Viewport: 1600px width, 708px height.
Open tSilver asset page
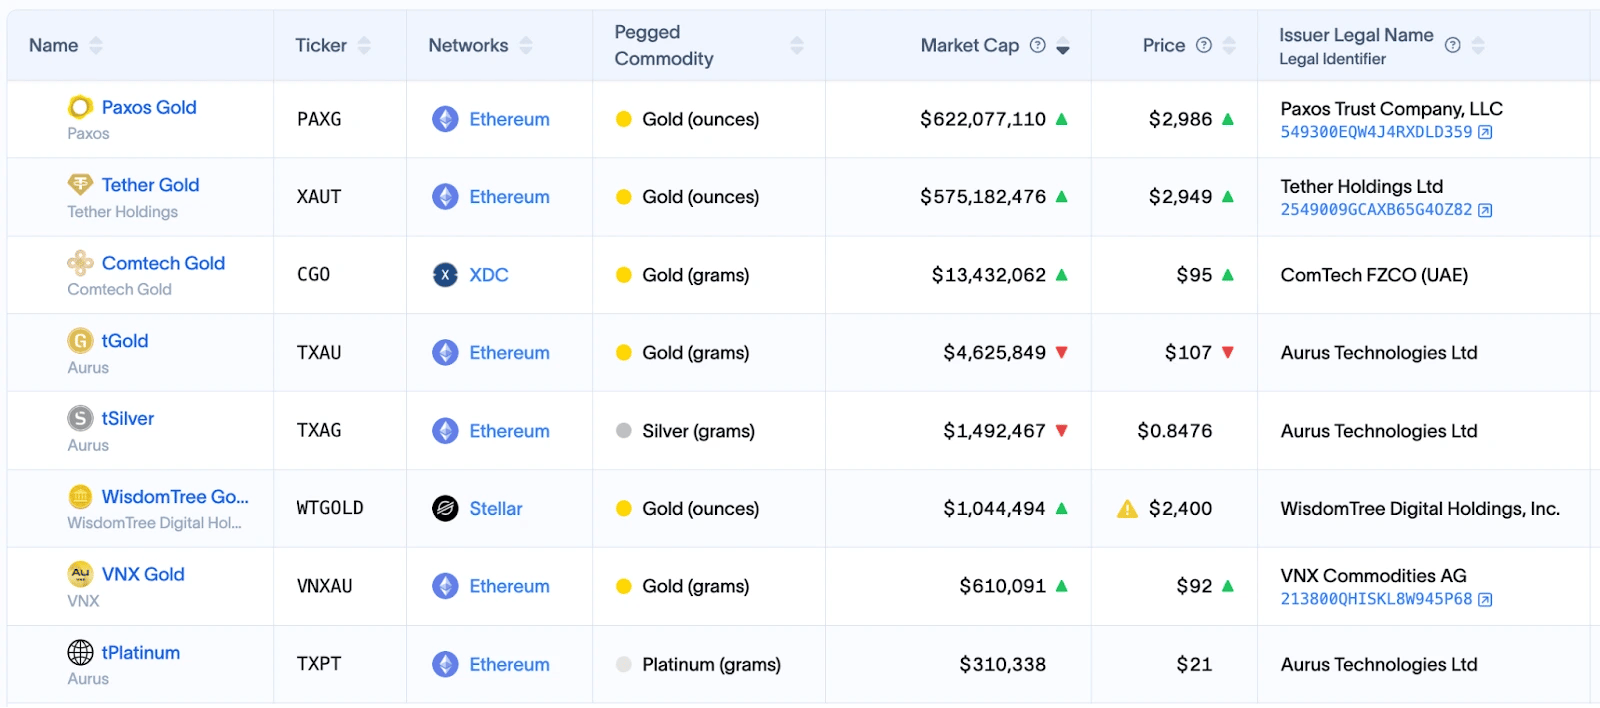pyautogui.click(x=128, y=418)
